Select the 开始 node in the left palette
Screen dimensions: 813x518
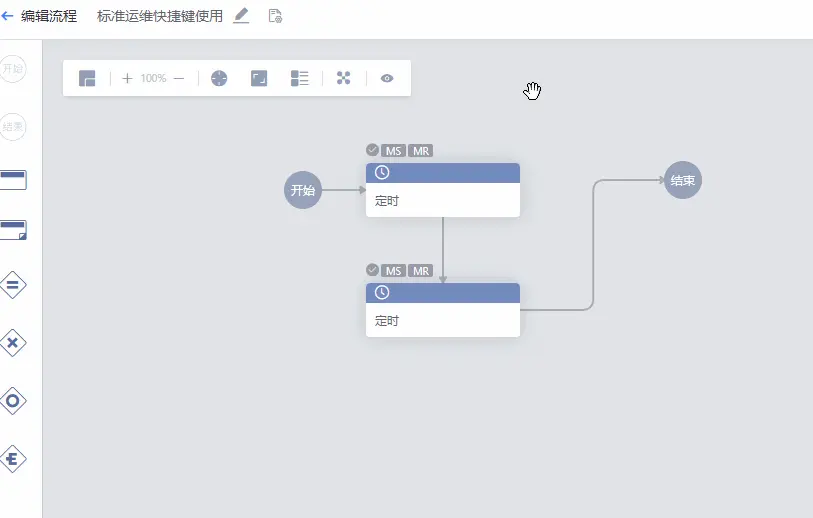pos(13,69)
